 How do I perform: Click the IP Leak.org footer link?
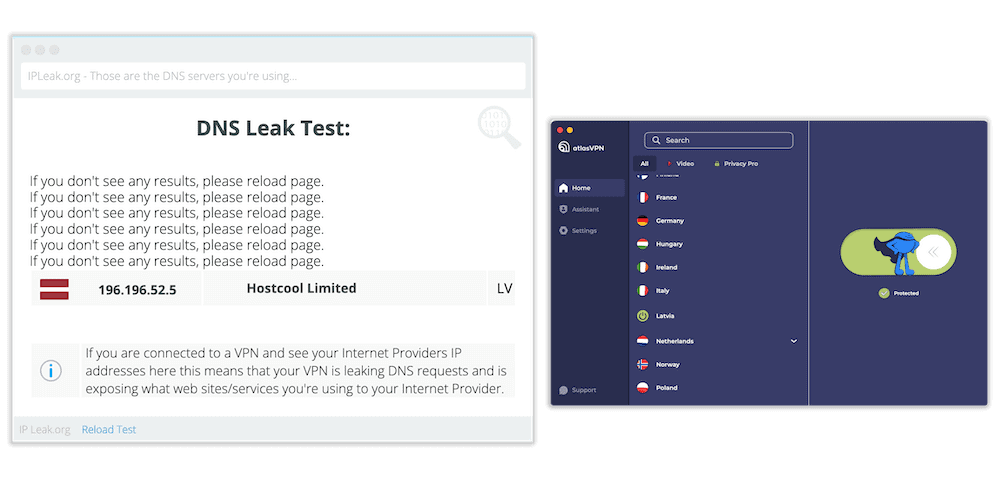44,429
